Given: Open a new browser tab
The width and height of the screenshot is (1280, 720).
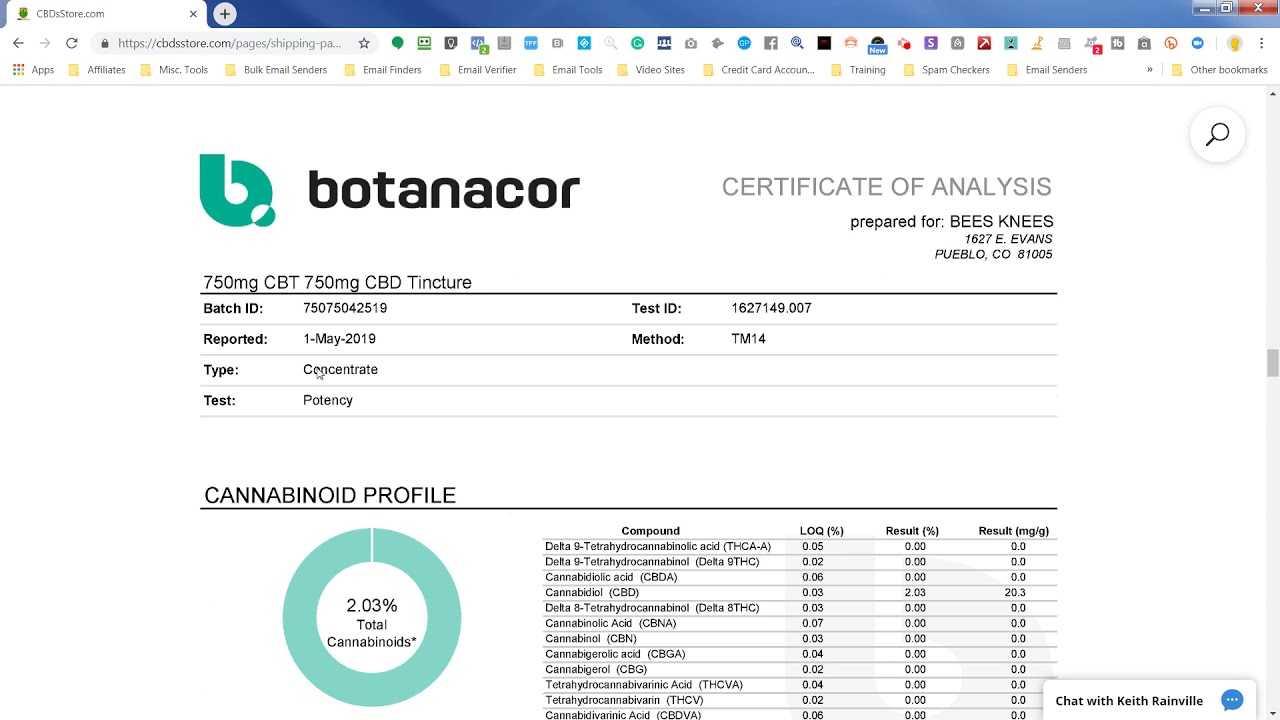Looking at the screenshot, I should tap(225, 14).
